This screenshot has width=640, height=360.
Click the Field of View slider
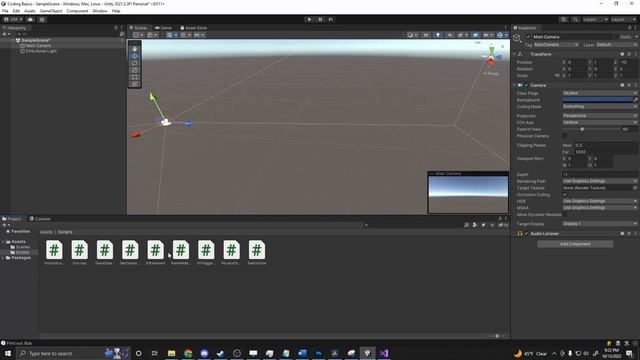point(591,129)
